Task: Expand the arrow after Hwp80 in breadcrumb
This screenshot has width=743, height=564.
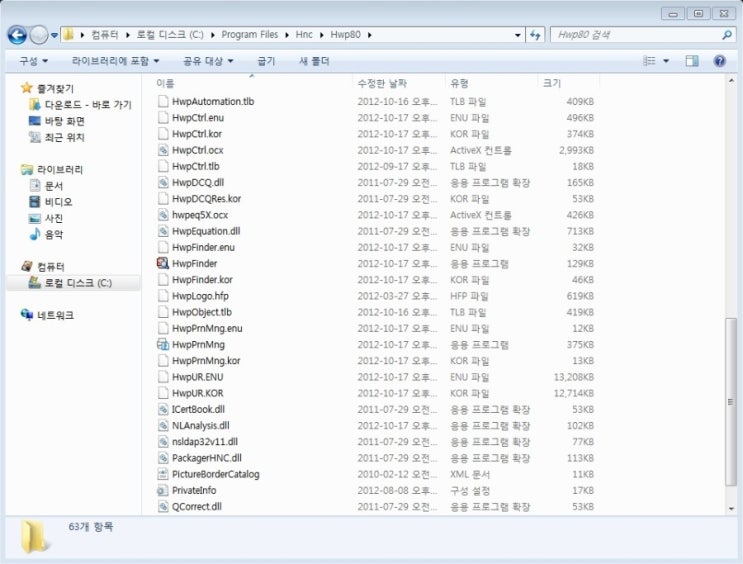Action: coord(370,35)
